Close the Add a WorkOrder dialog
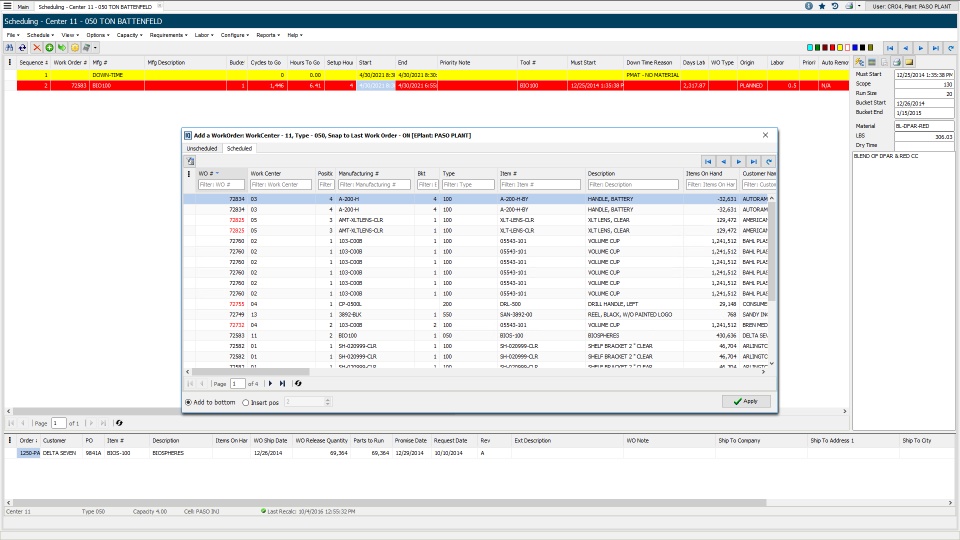The width and height of the screenshot is (960, 540). (765, 135)
